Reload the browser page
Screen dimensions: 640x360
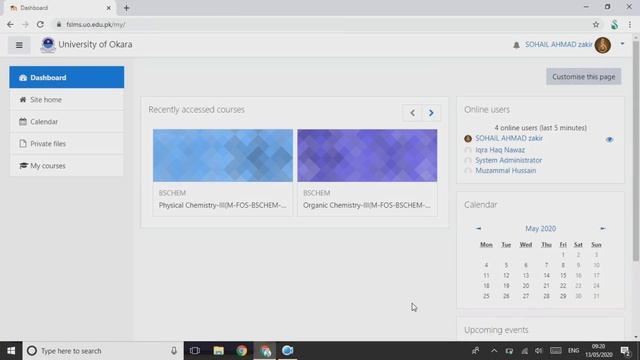[40, 24]
